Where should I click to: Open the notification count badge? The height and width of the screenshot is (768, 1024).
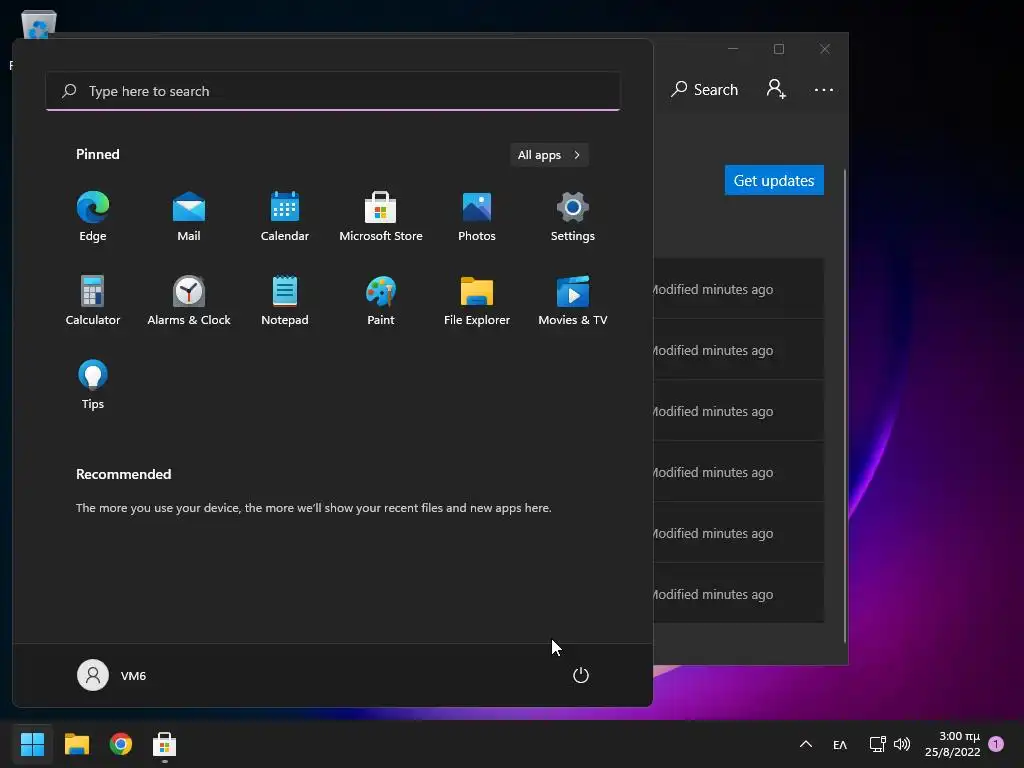(996, 743)
